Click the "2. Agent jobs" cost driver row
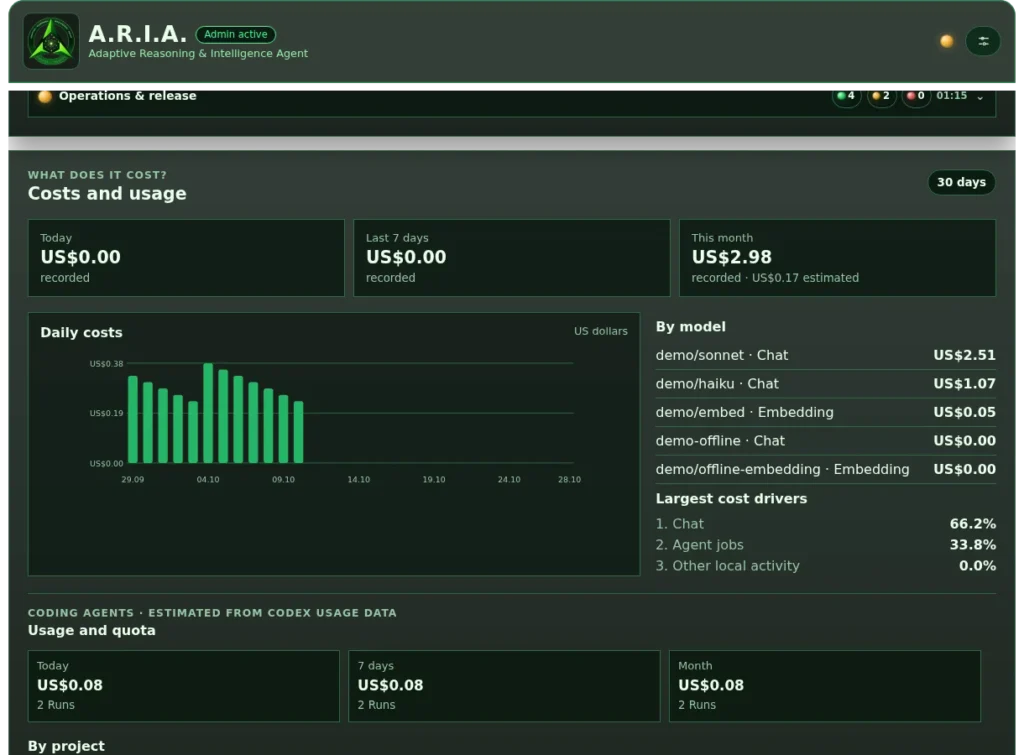Image resolution: width=1024 pixels, height=755 pixels. click(825, 545)
